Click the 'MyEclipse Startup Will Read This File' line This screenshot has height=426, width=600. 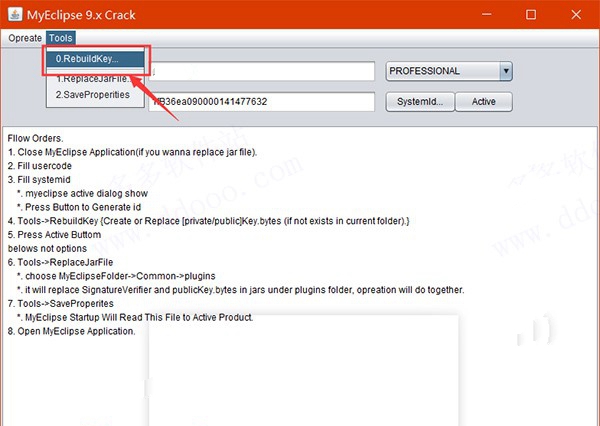(135, 317)
